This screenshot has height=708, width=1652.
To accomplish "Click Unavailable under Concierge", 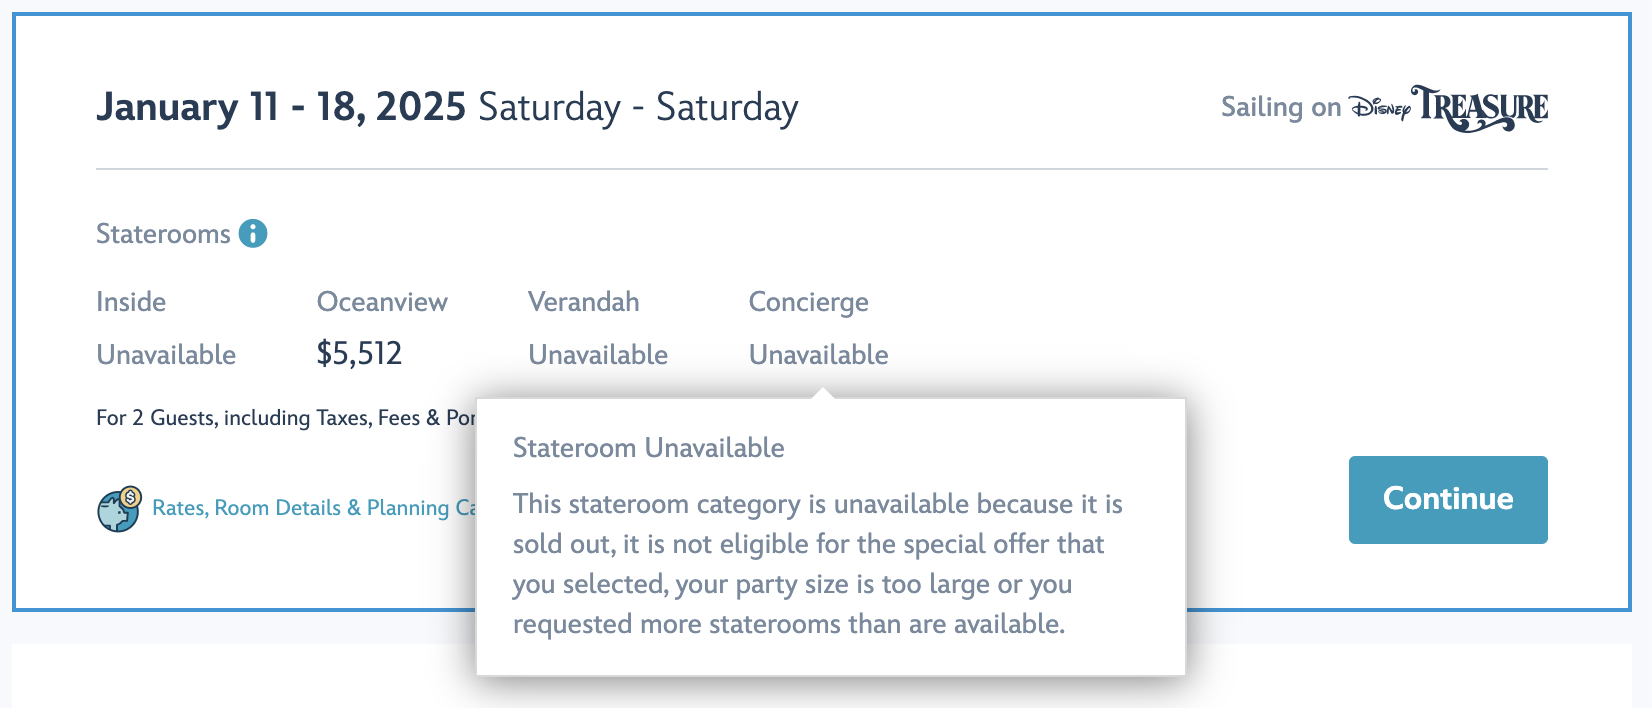I will pos(818,355).
